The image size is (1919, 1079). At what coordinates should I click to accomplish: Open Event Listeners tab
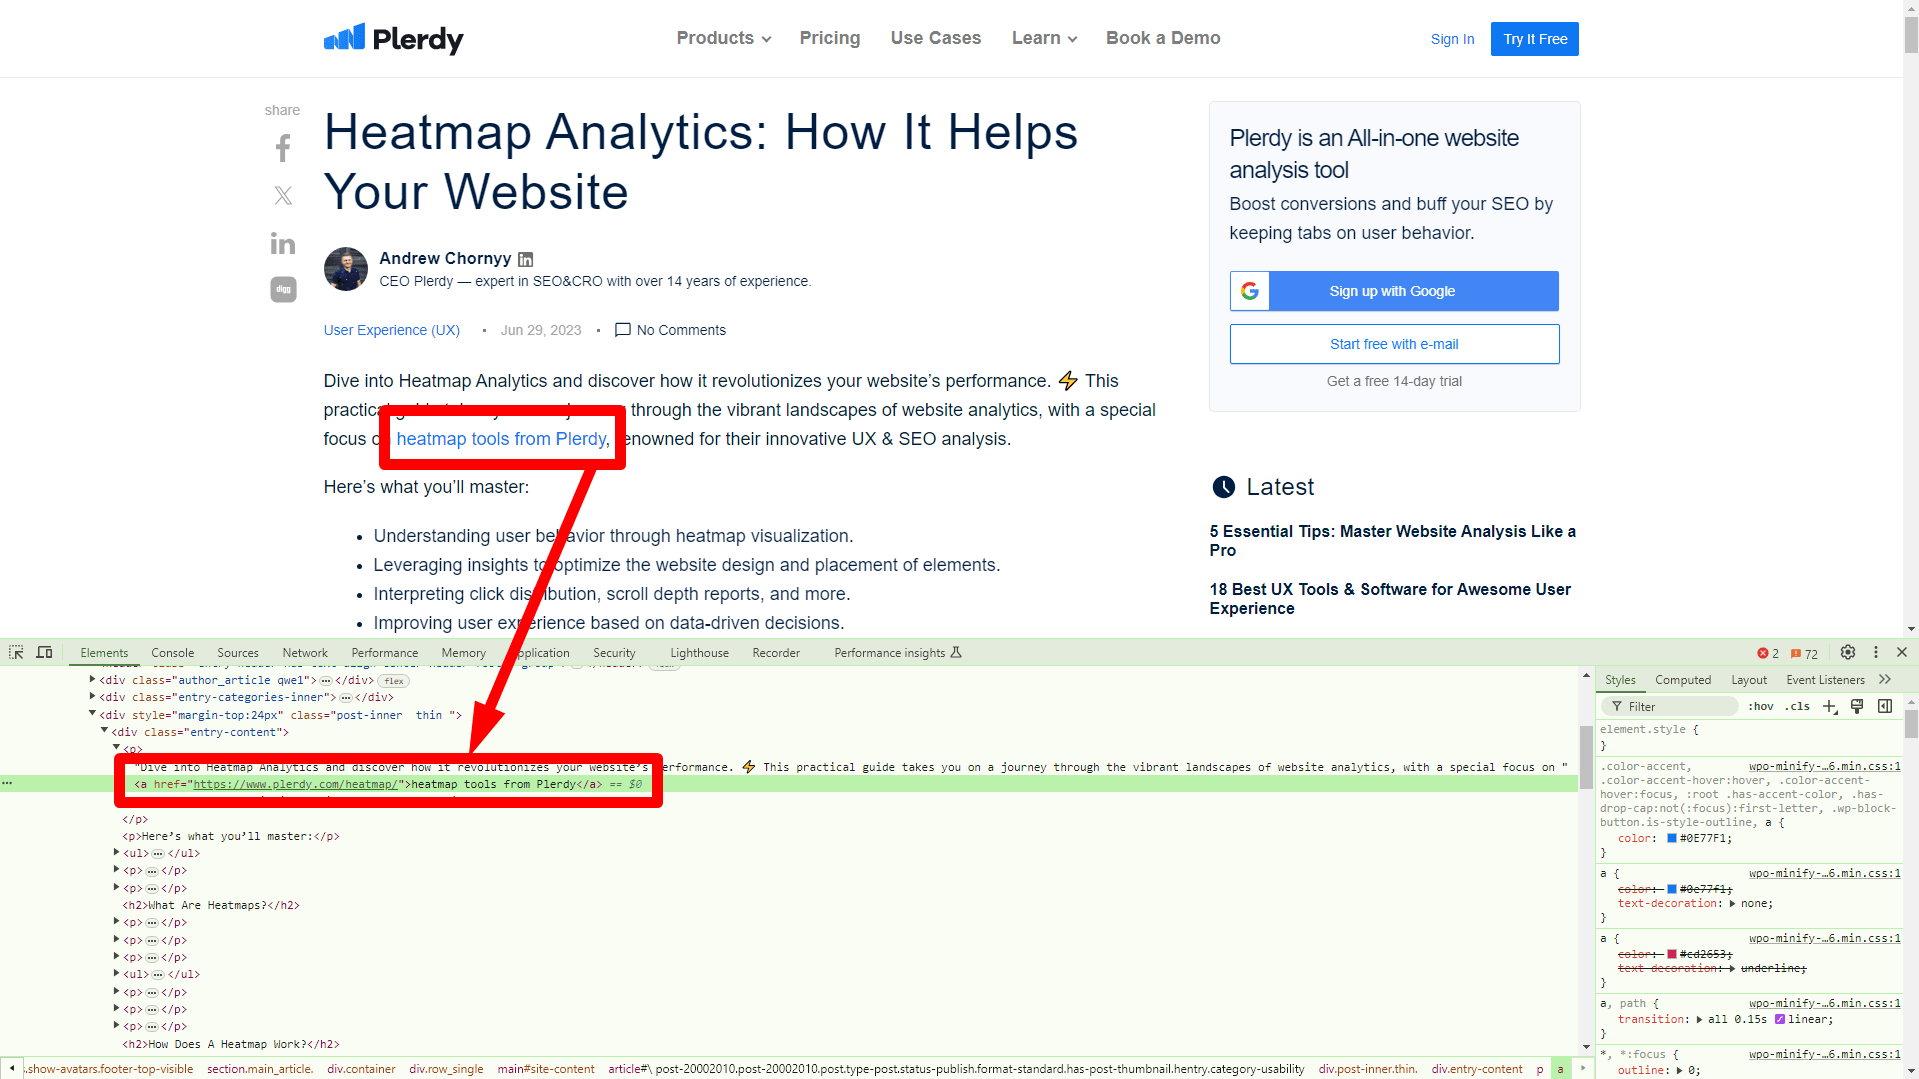[1825, 680]
